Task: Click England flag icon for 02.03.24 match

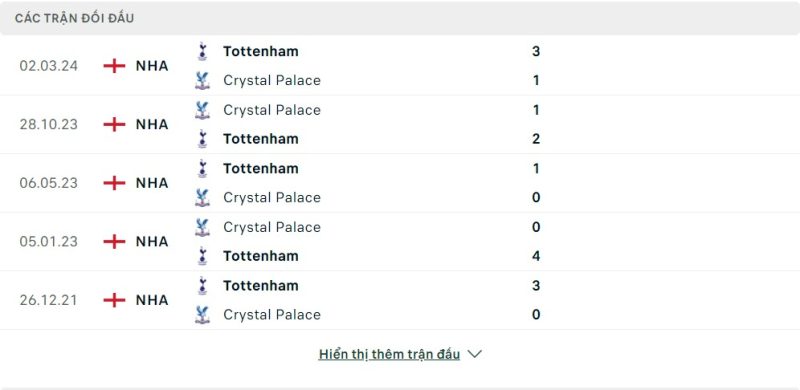Action: click(114, 66)
